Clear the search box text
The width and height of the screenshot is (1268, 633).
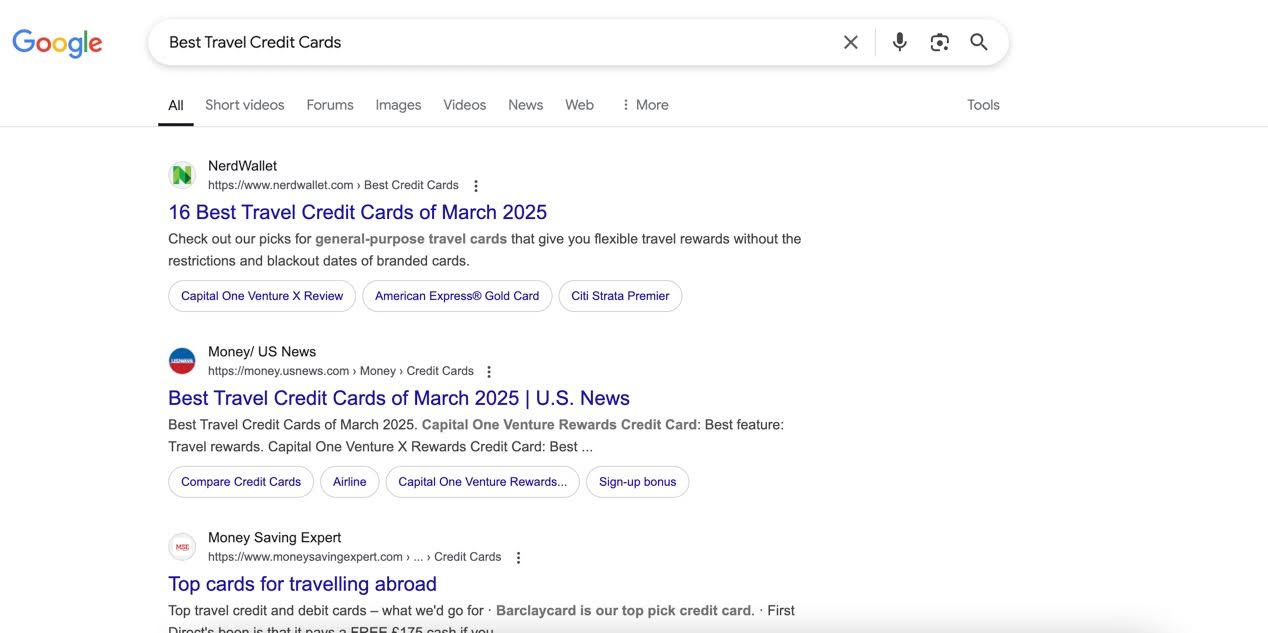850,42
